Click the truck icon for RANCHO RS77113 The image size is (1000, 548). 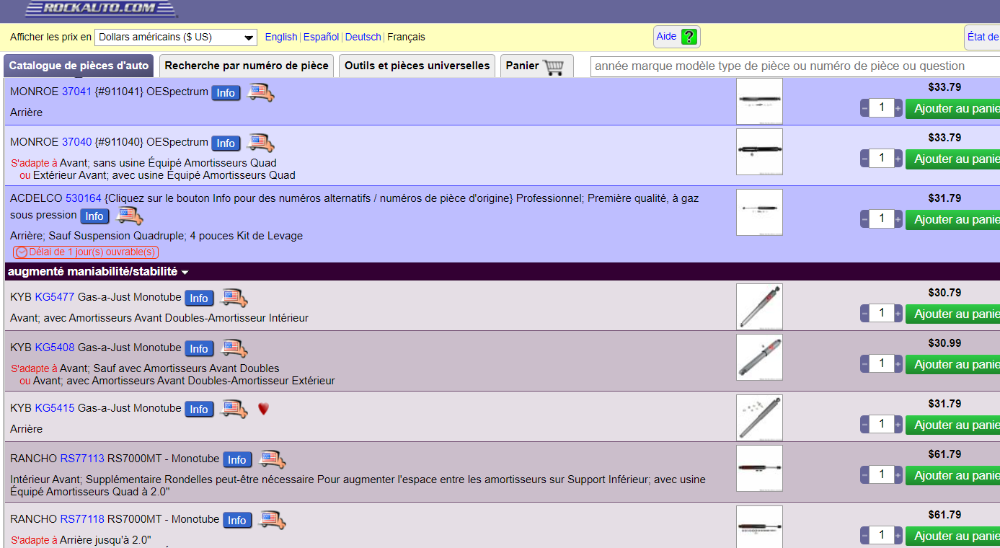[272, 459]
